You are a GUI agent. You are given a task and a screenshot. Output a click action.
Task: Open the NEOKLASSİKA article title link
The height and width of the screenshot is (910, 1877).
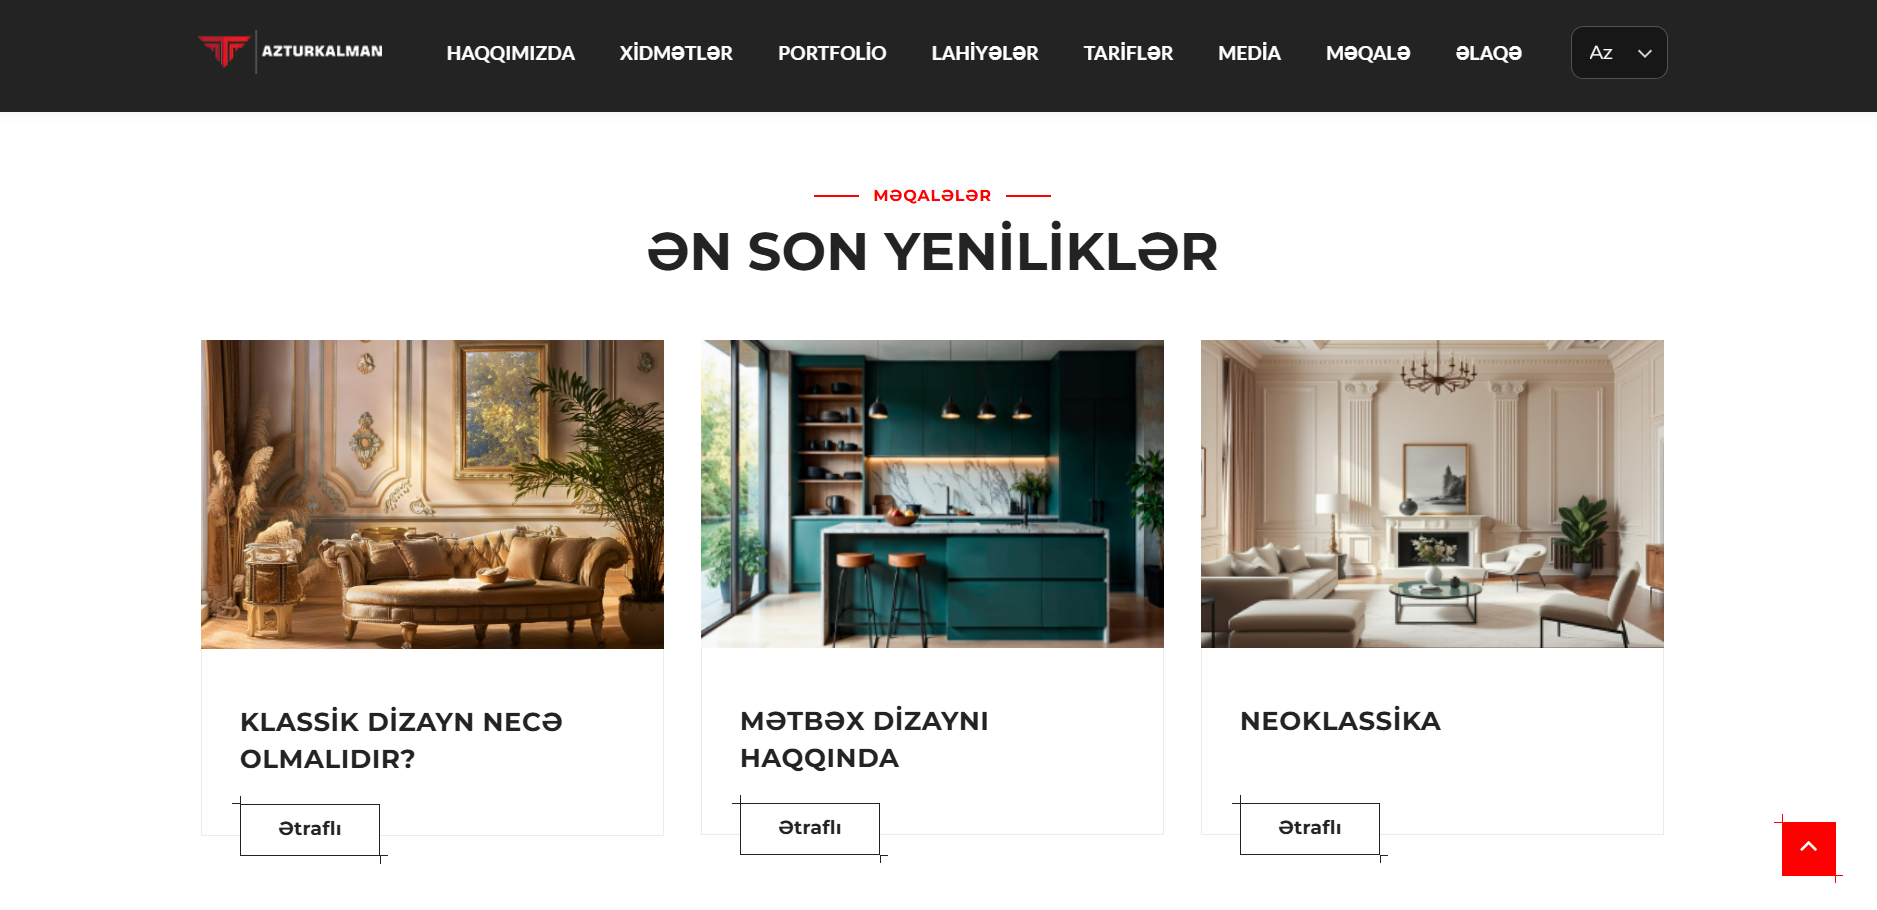tap(1340, 721)
